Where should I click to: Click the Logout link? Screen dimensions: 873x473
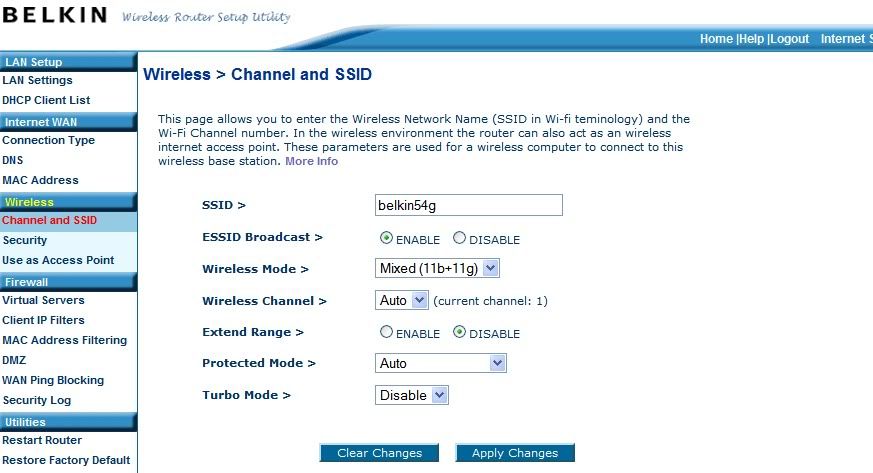pos(789,39)
